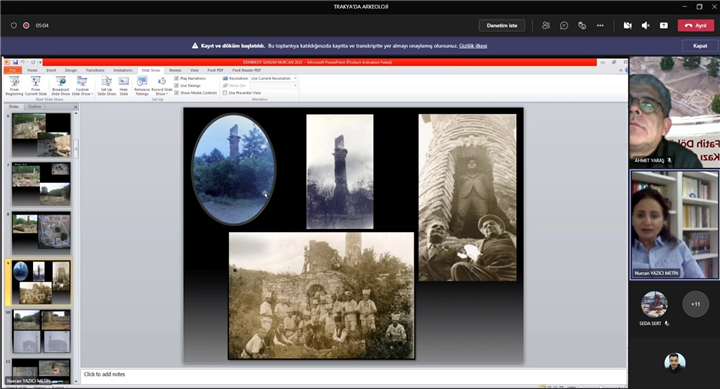The width and height of the screenshot is (720, 389).
Task: Open the participants panel in Teams
Action: tap(546, 26)
